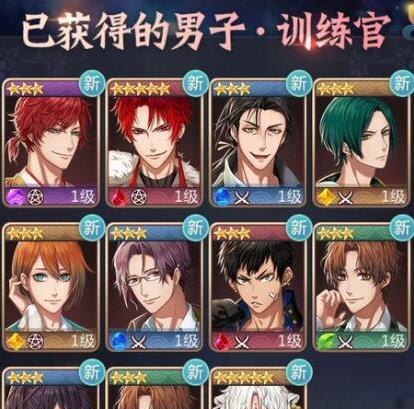The height and width of the screenshot is (409, 414).
Task: Click the red gem icon on spiky-haired card
Action: [x=222, y=342]
